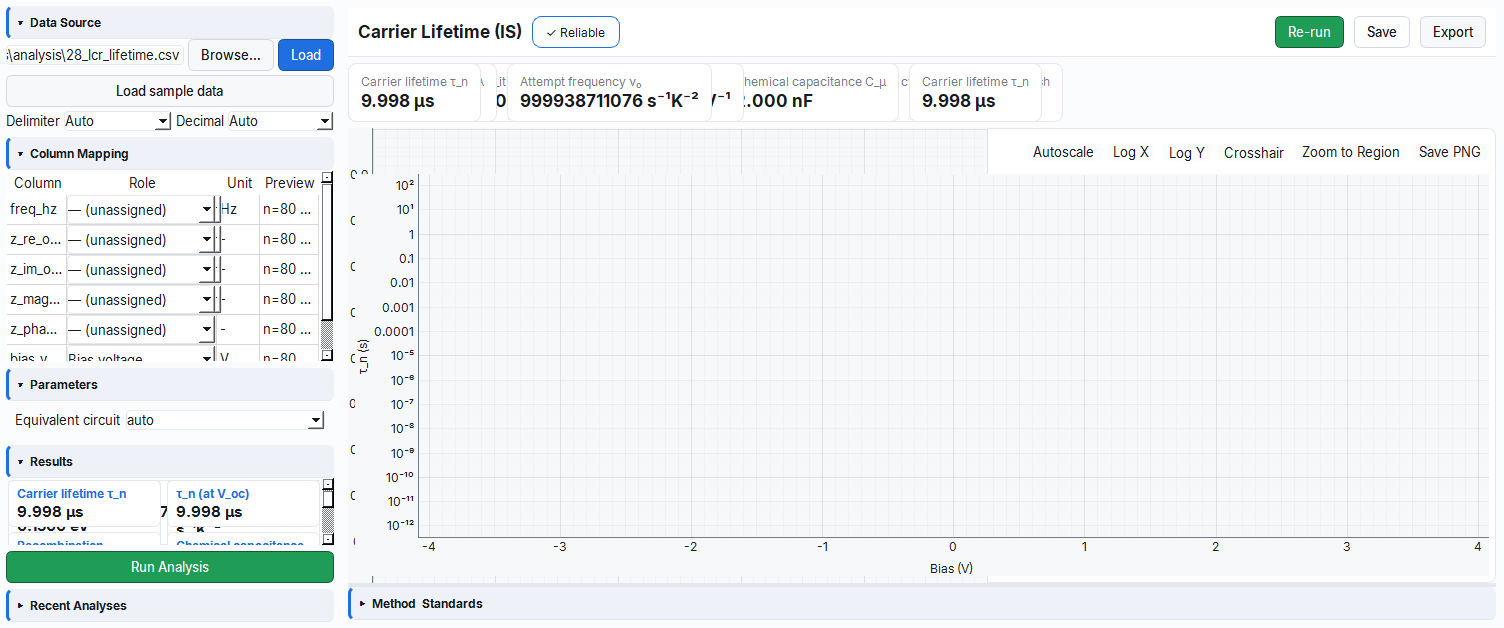Click scroll-up arrow of Column Mapping table
1504x628 pixels.
coord(326,178)
